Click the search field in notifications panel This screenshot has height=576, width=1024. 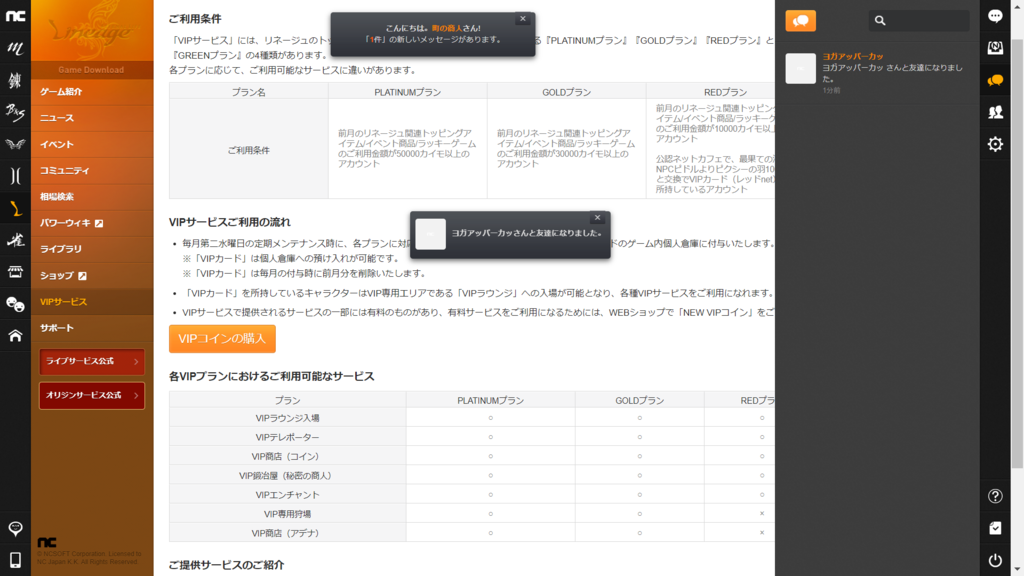[919, 21]
